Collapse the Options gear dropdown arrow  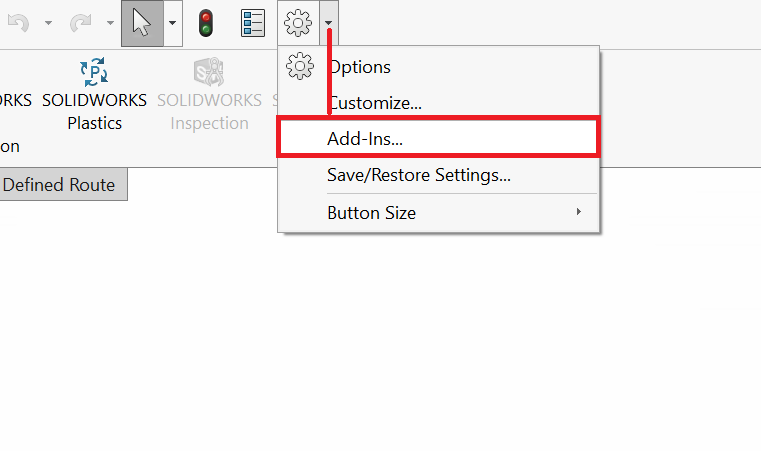(x=328, y=23)
